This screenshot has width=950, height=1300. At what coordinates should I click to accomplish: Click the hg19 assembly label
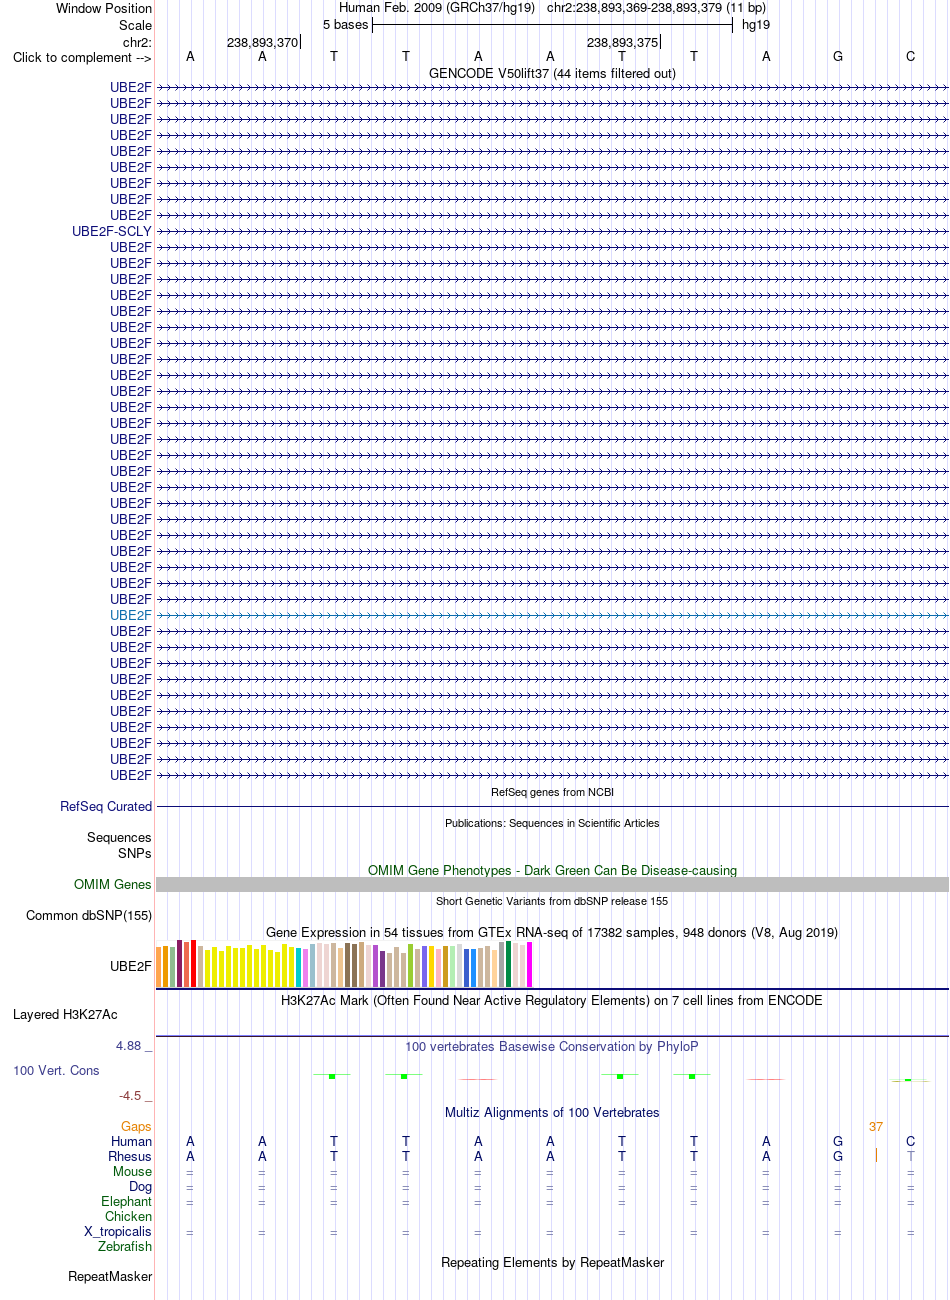click(x=755, y=24)
